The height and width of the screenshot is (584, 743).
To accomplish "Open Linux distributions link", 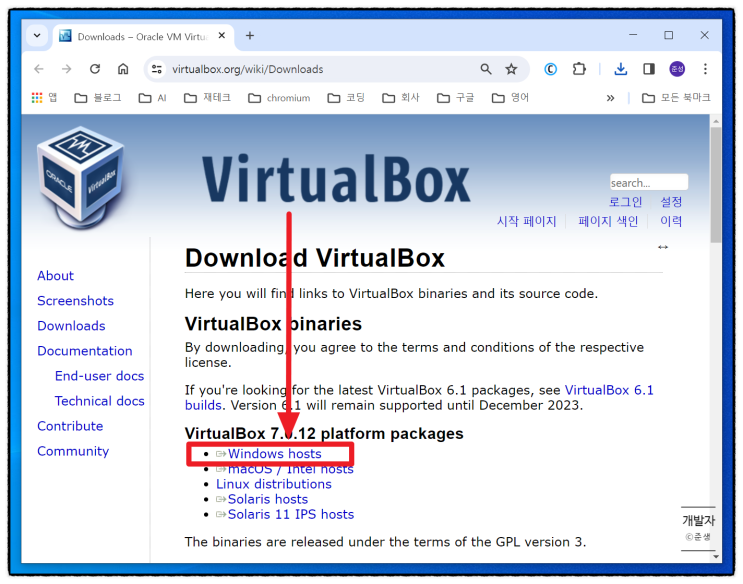I will tap(274, 484).
